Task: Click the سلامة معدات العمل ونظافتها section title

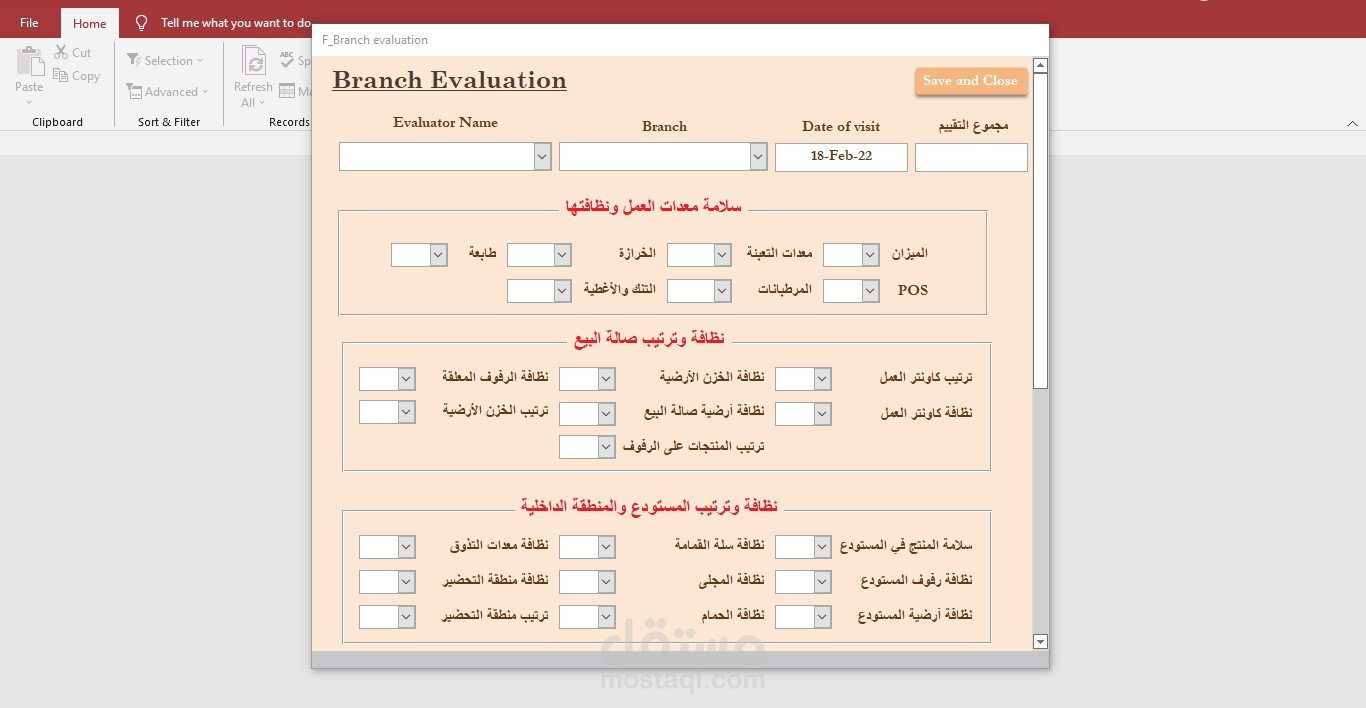Action: (x=654, y=206)
